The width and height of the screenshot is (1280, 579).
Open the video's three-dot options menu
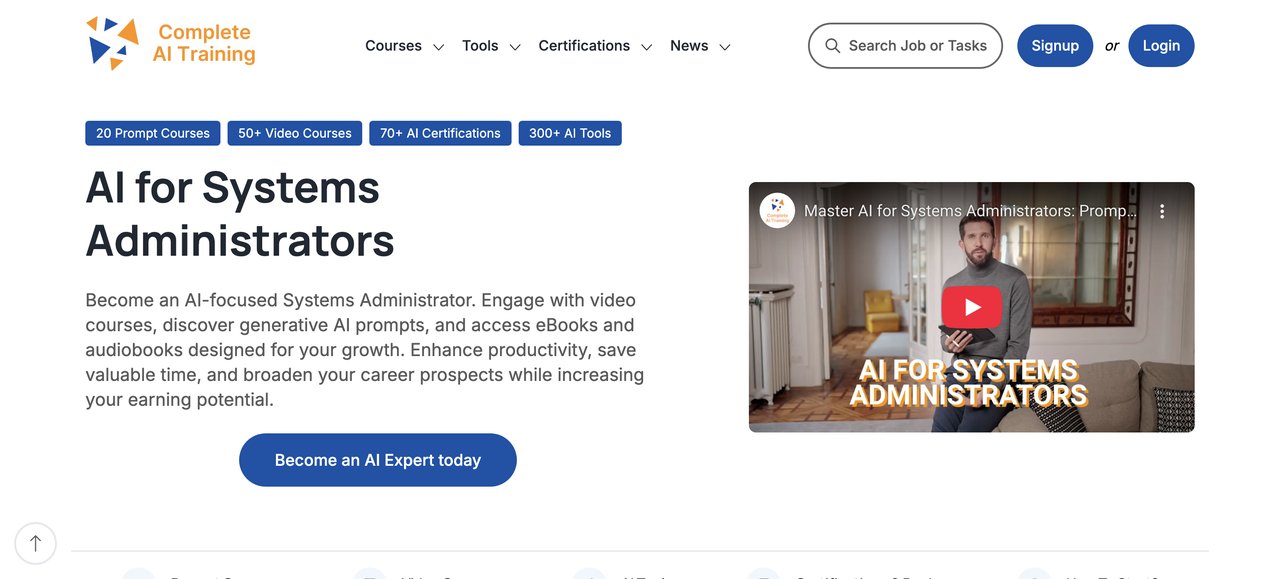(x=1162, y=211)
